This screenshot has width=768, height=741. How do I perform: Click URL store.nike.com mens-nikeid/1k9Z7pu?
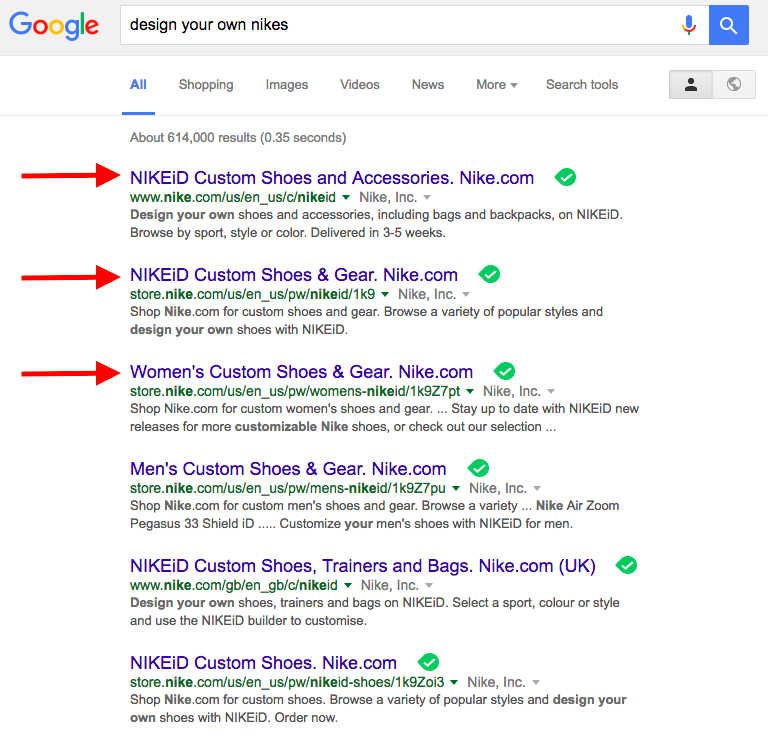(288, 488)
